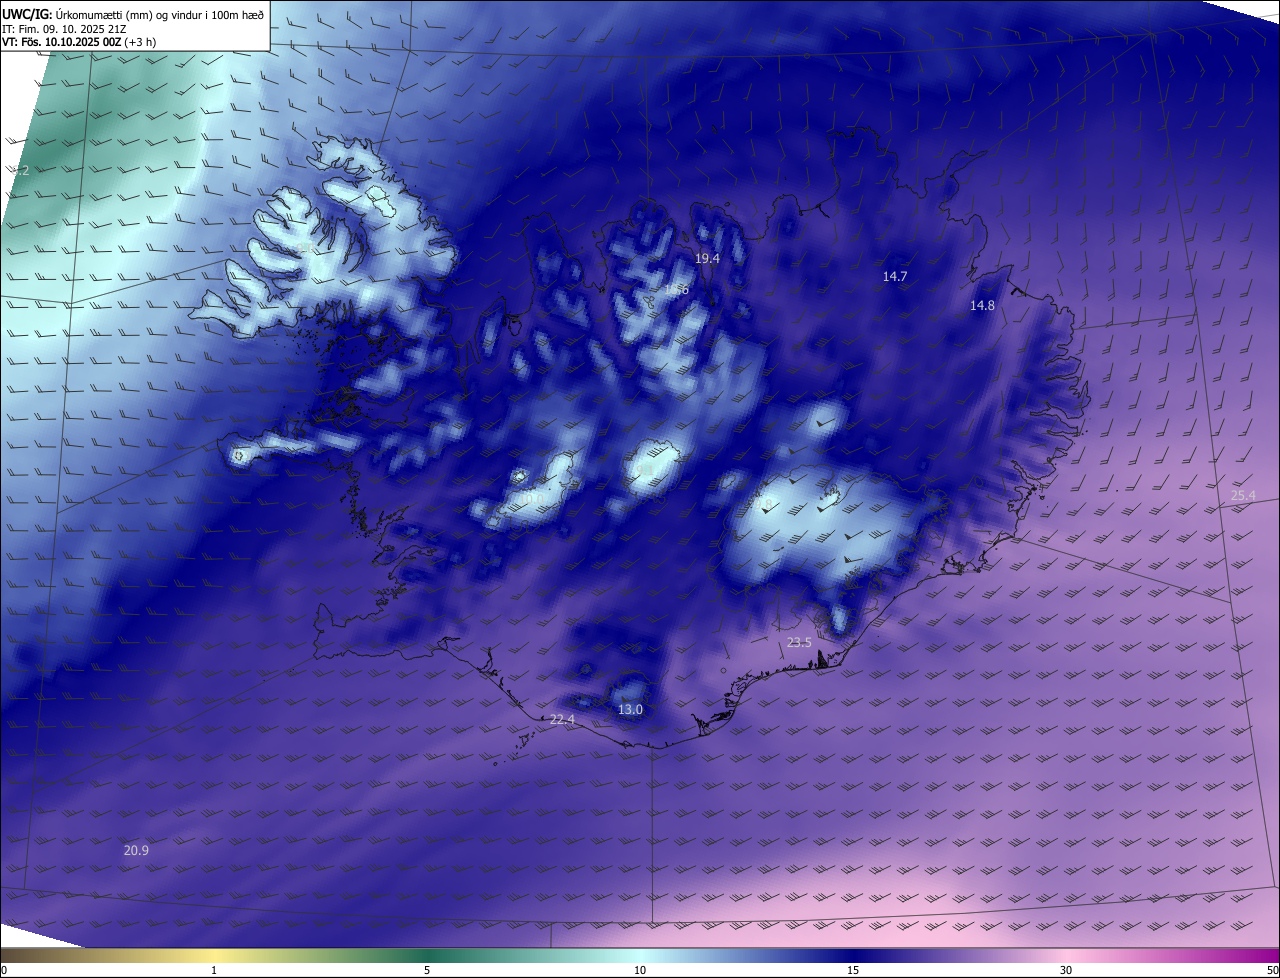Image resolution: width=1280 pixels, height=978 pixels.
Task: Select the 20.9 value in the southwest ocean
Action: pyautogui.click(x=136, y=850)
